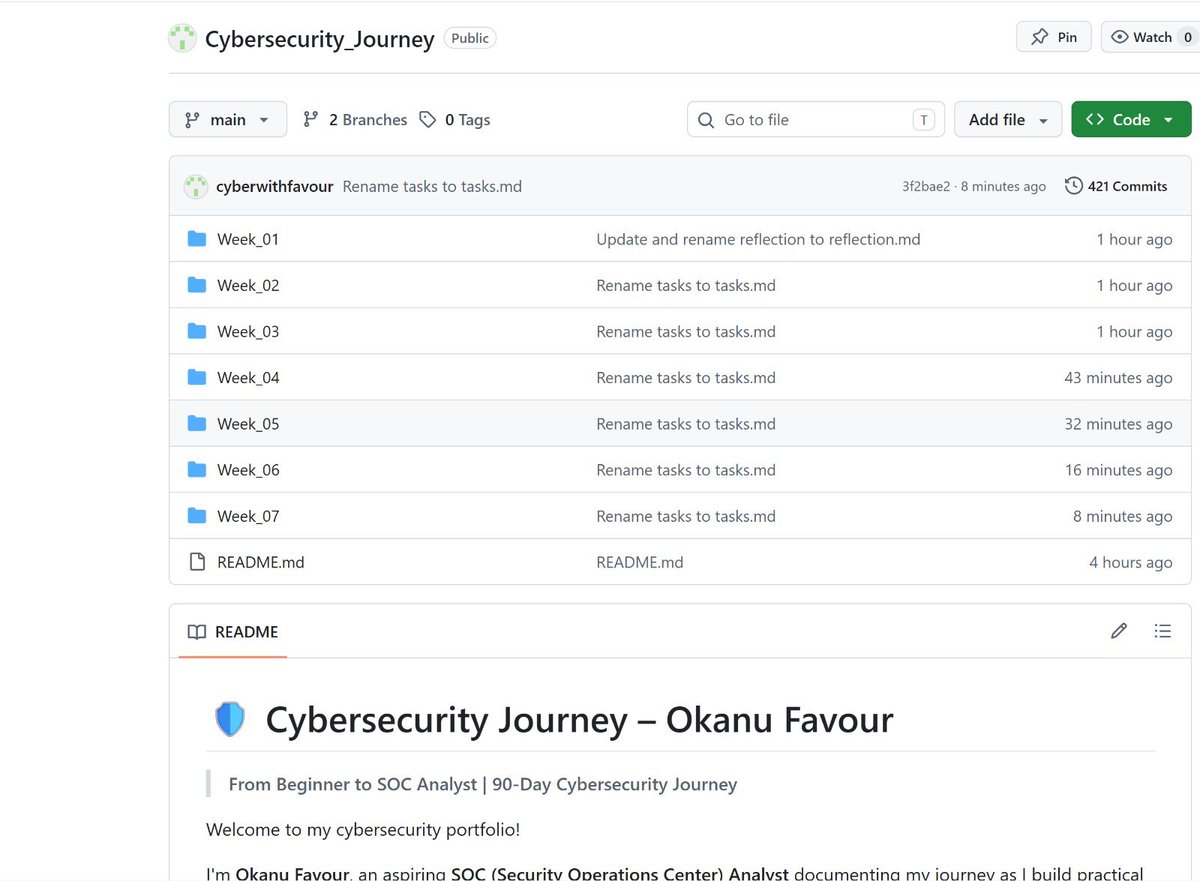Click the cyberwithfavour username link
Image resolution: width=1200 pixels, height=881 pixels.
275,186
